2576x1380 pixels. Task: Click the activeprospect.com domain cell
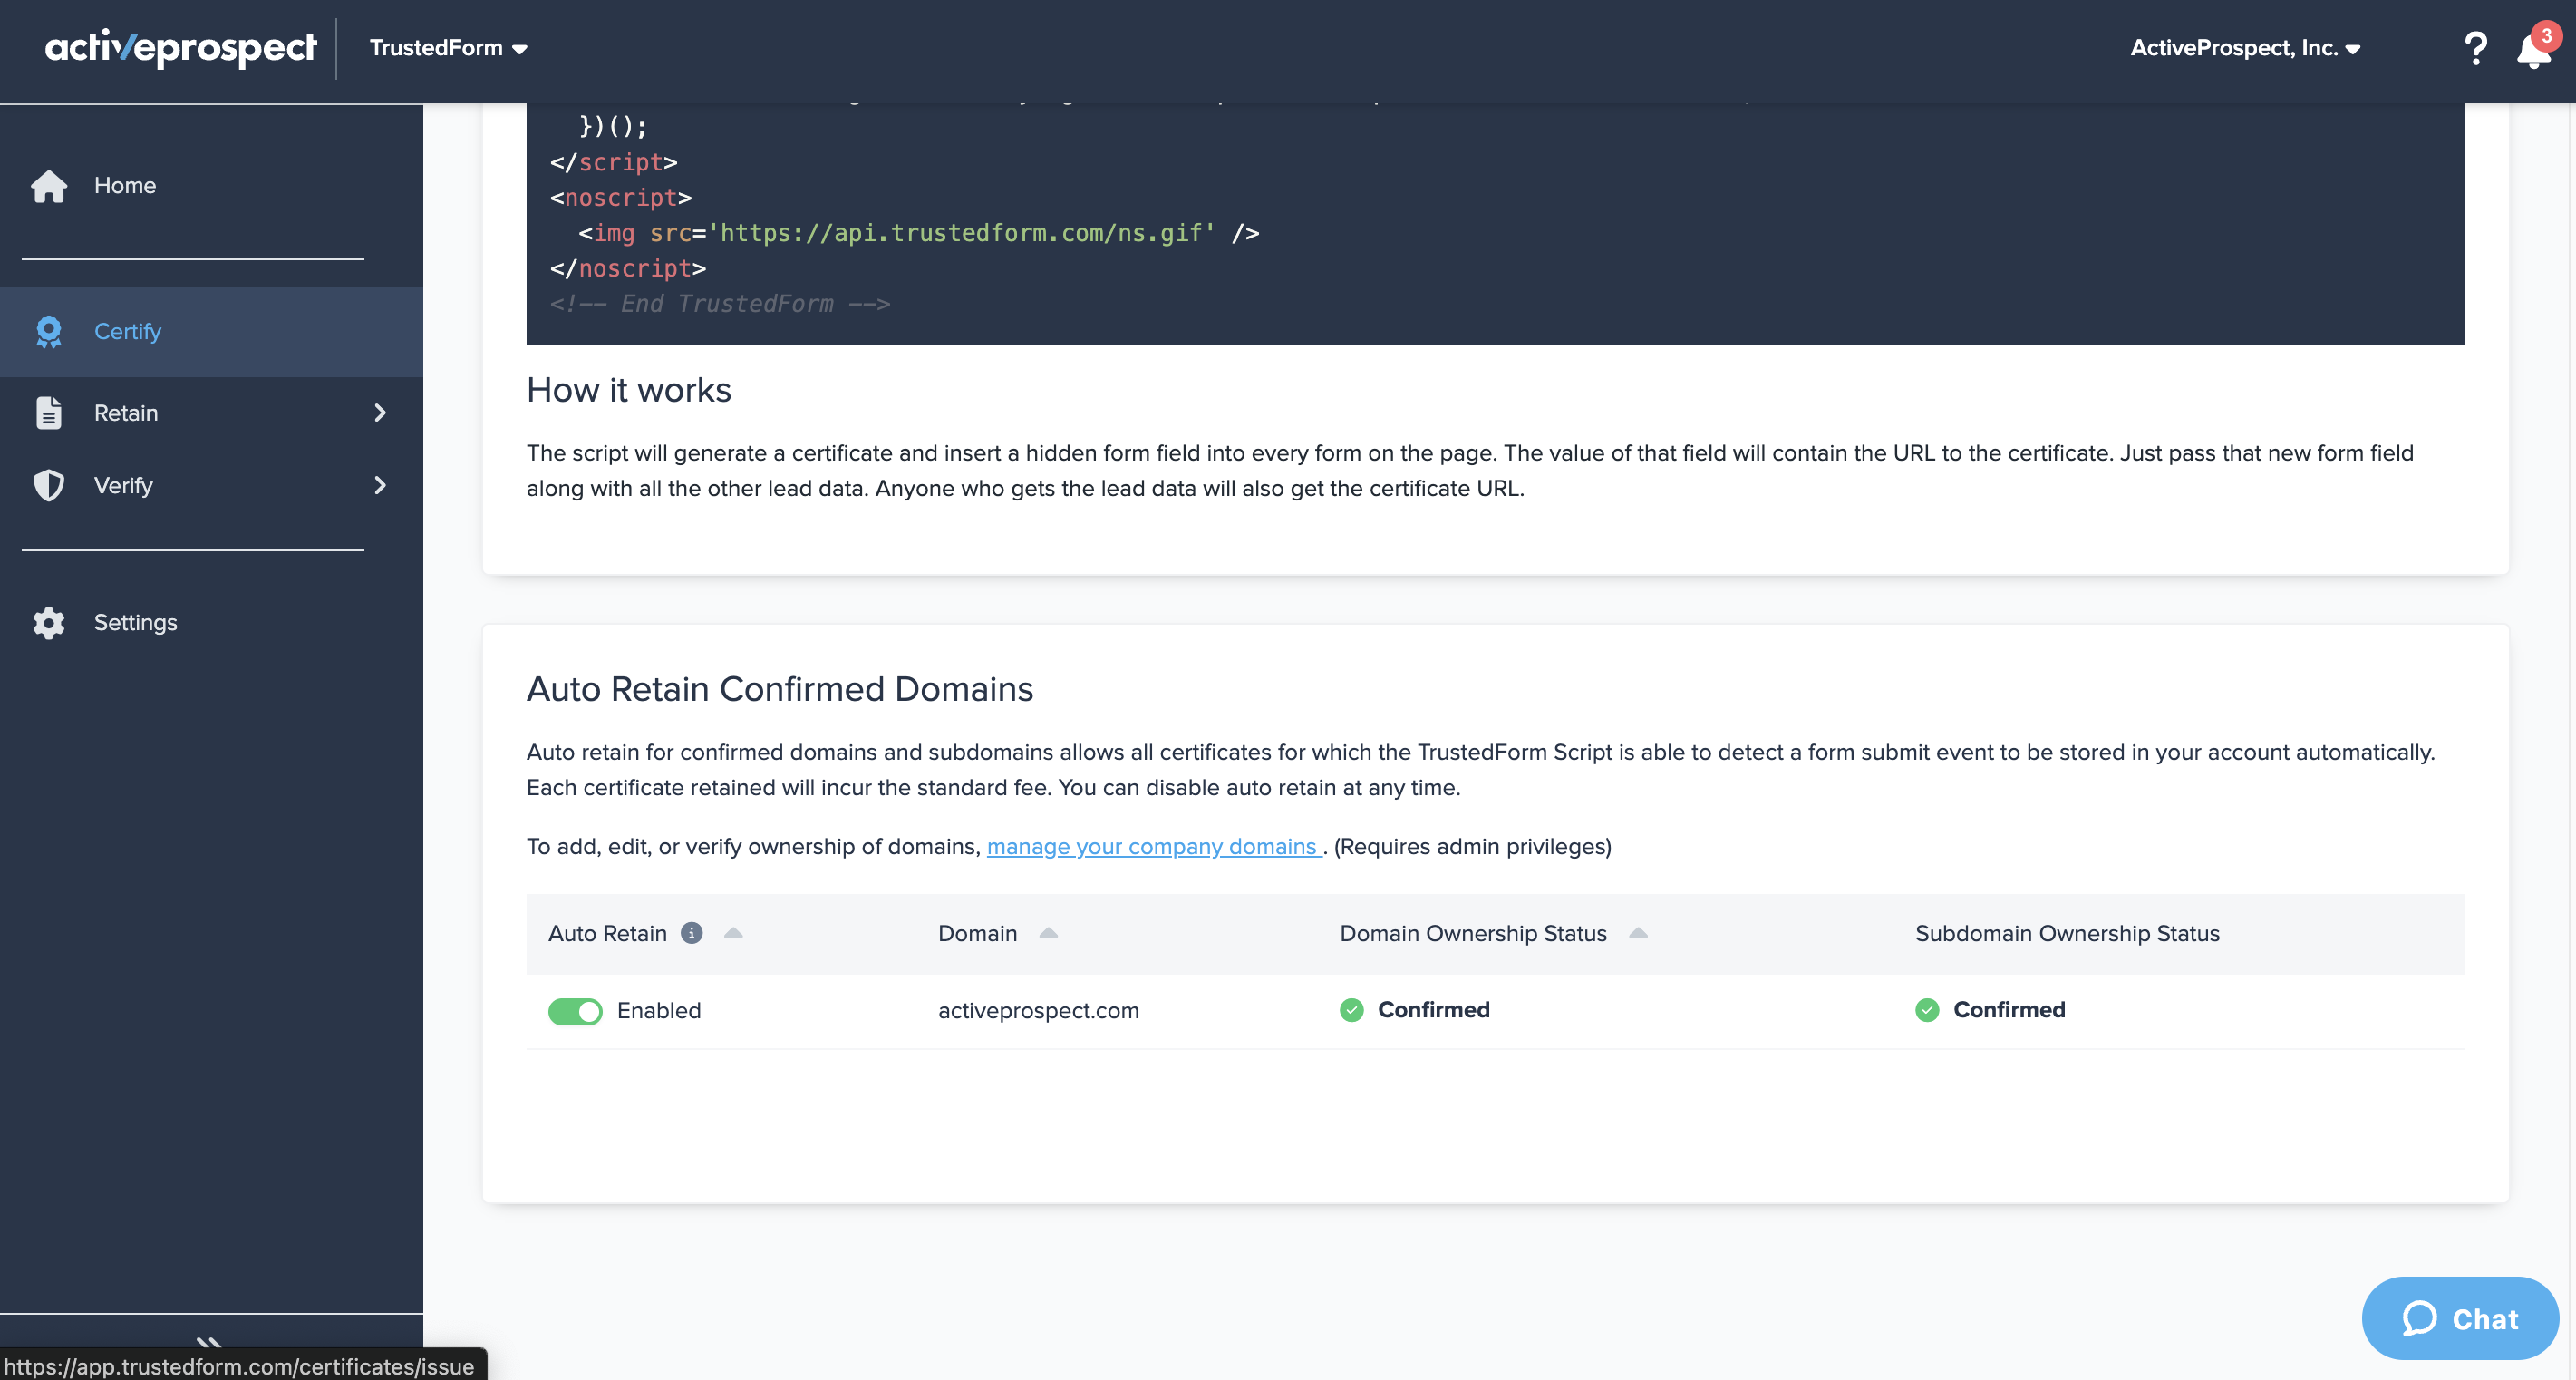[x=1038, y=1011]
